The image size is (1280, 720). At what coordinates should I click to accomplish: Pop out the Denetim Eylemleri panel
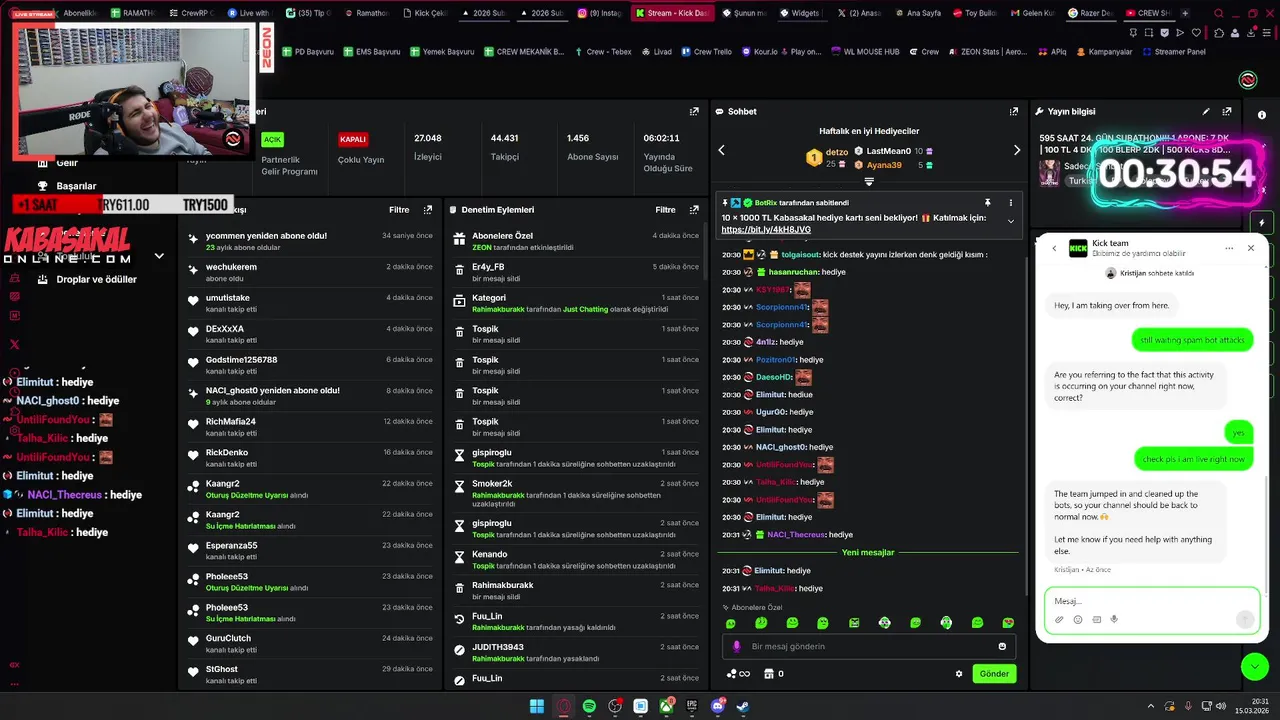coord(693,210)
